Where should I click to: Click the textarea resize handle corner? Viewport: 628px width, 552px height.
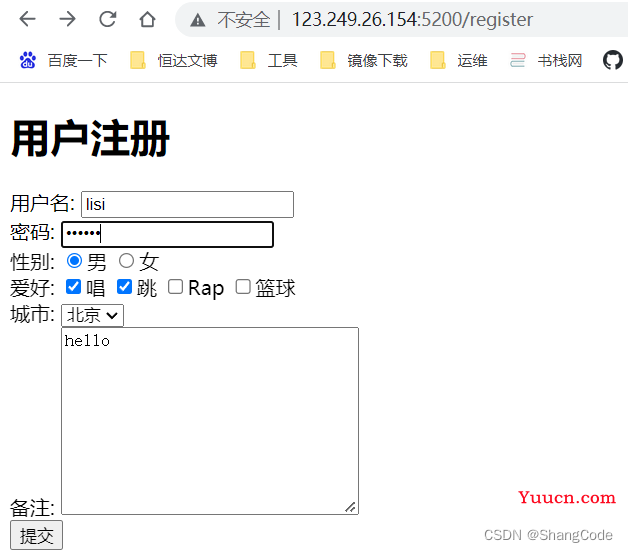(x=350, y=507)
